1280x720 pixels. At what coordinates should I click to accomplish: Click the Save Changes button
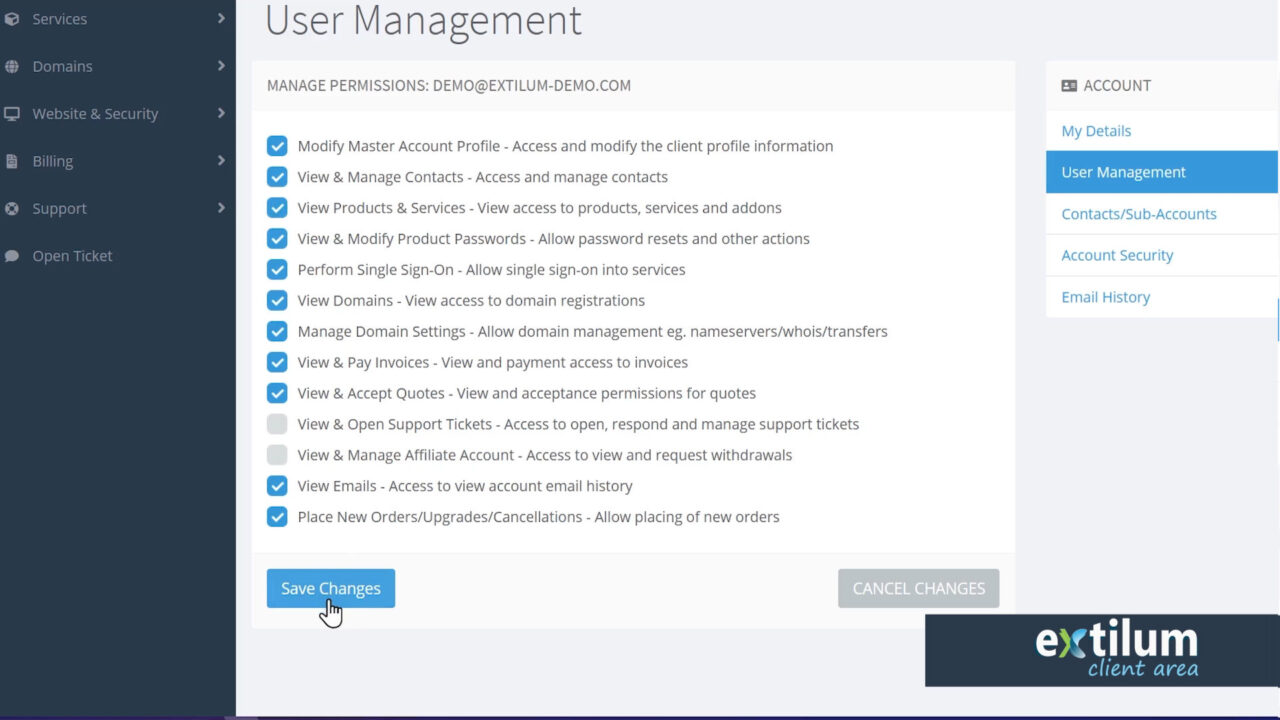point(330,588)
